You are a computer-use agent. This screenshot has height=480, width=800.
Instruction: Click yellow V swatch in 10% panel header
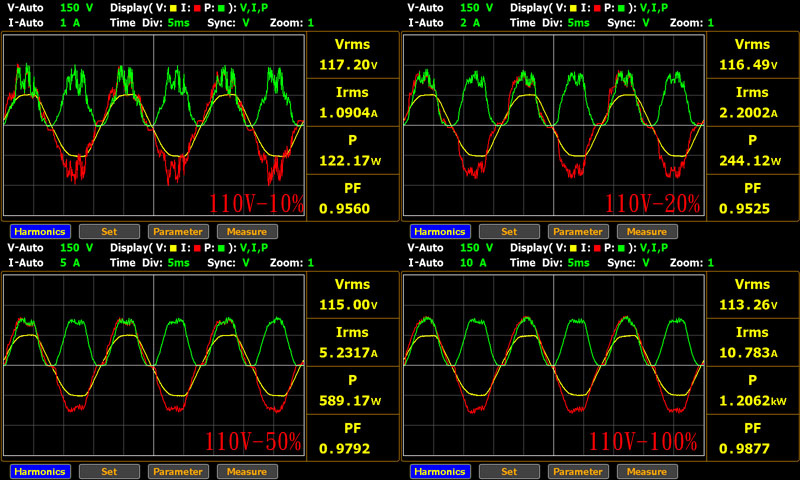pos(173,8)
